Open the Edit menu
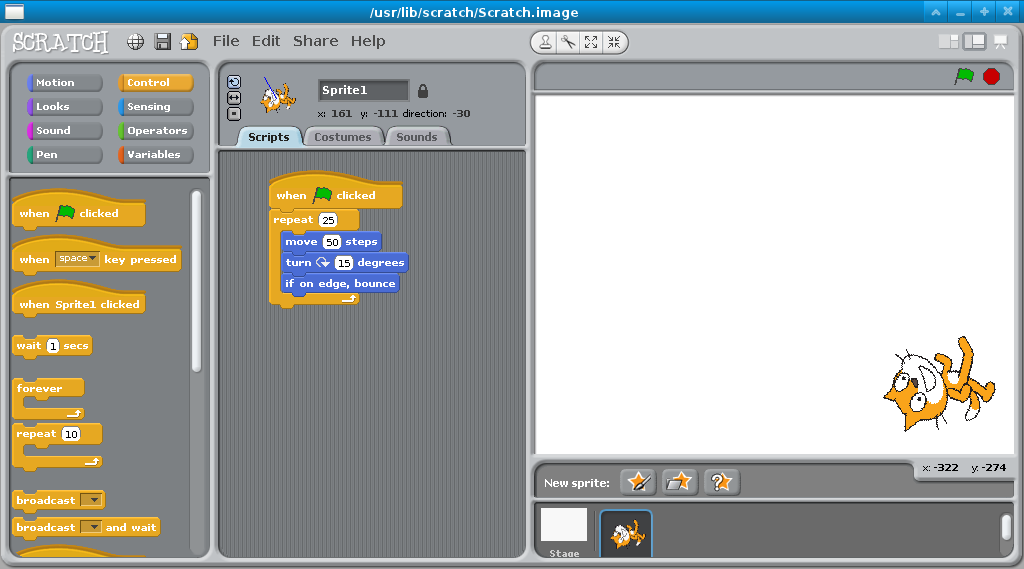Screen dimensions: 1024x569 (x=266, y=41)
